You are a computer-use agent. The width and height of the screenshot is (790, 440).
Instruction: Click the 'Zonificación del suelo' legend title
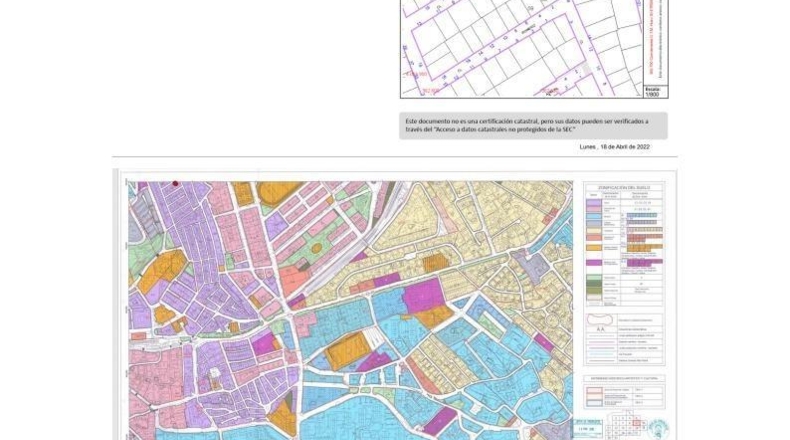tap(624, 187)
